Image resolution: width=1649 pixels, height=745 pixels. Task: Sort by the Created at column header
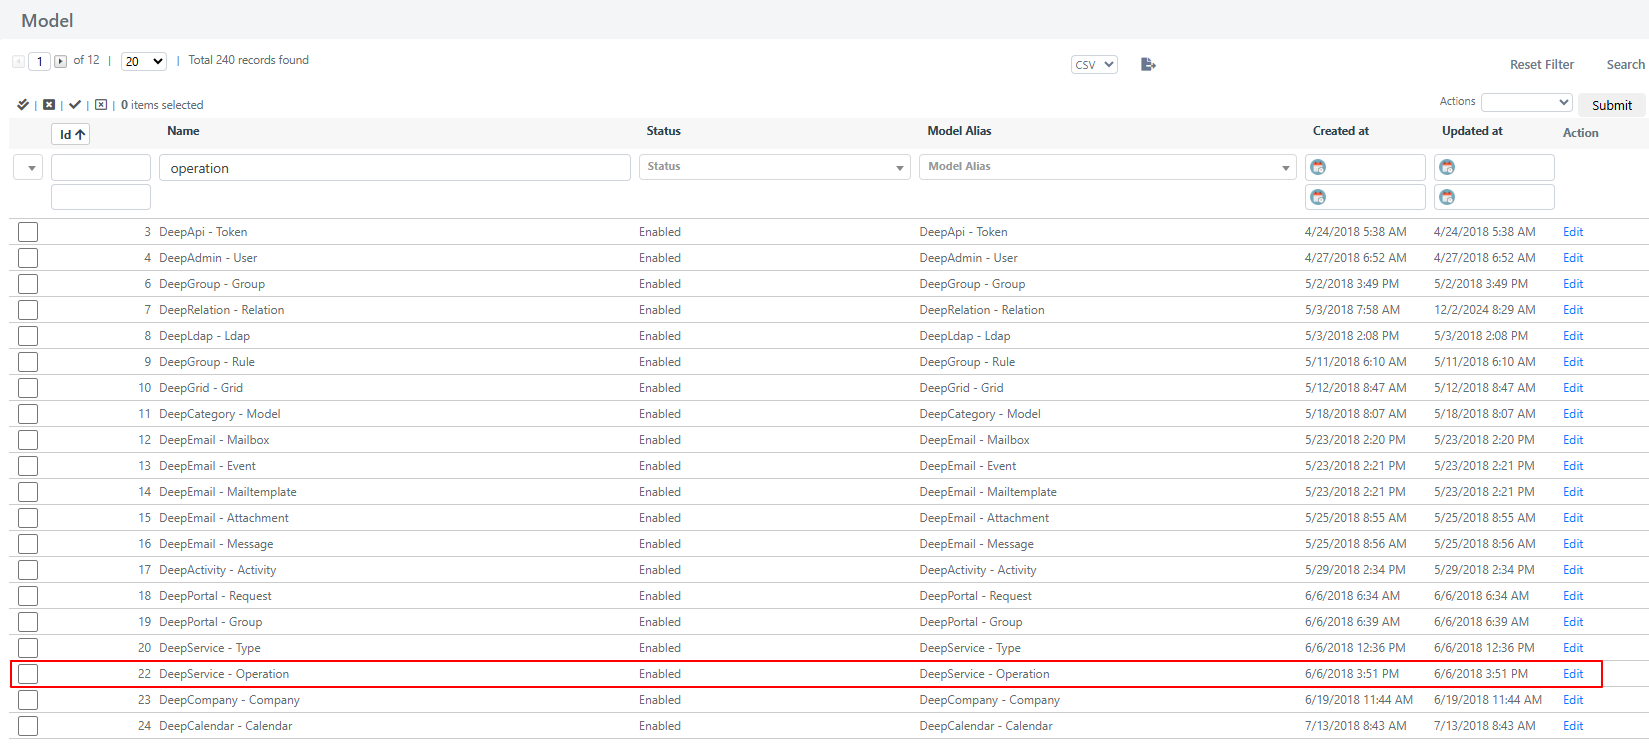click(1340, 131)
